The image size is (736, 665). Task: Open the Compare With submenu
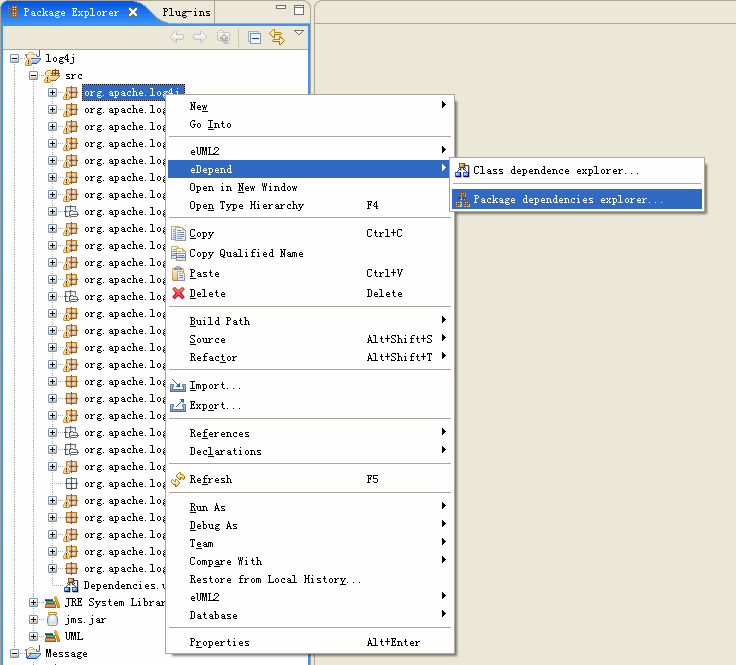pyautogui.click(x=310, y=561)
